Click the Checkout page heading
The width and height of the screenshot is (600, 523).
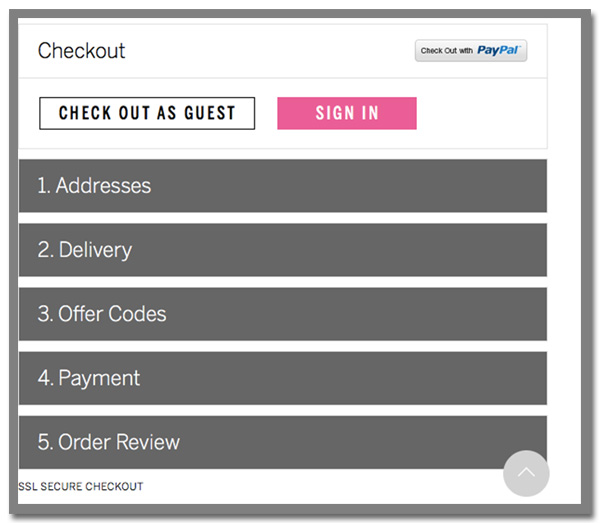82,51
